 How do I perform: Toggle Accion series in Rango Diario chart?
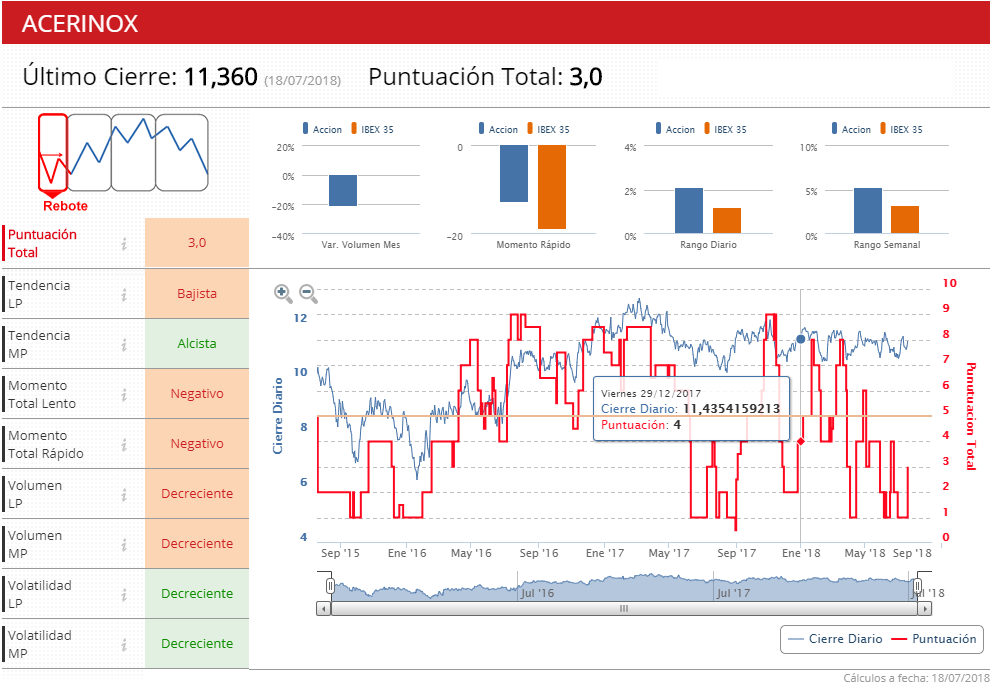click(x=676, y=129)
